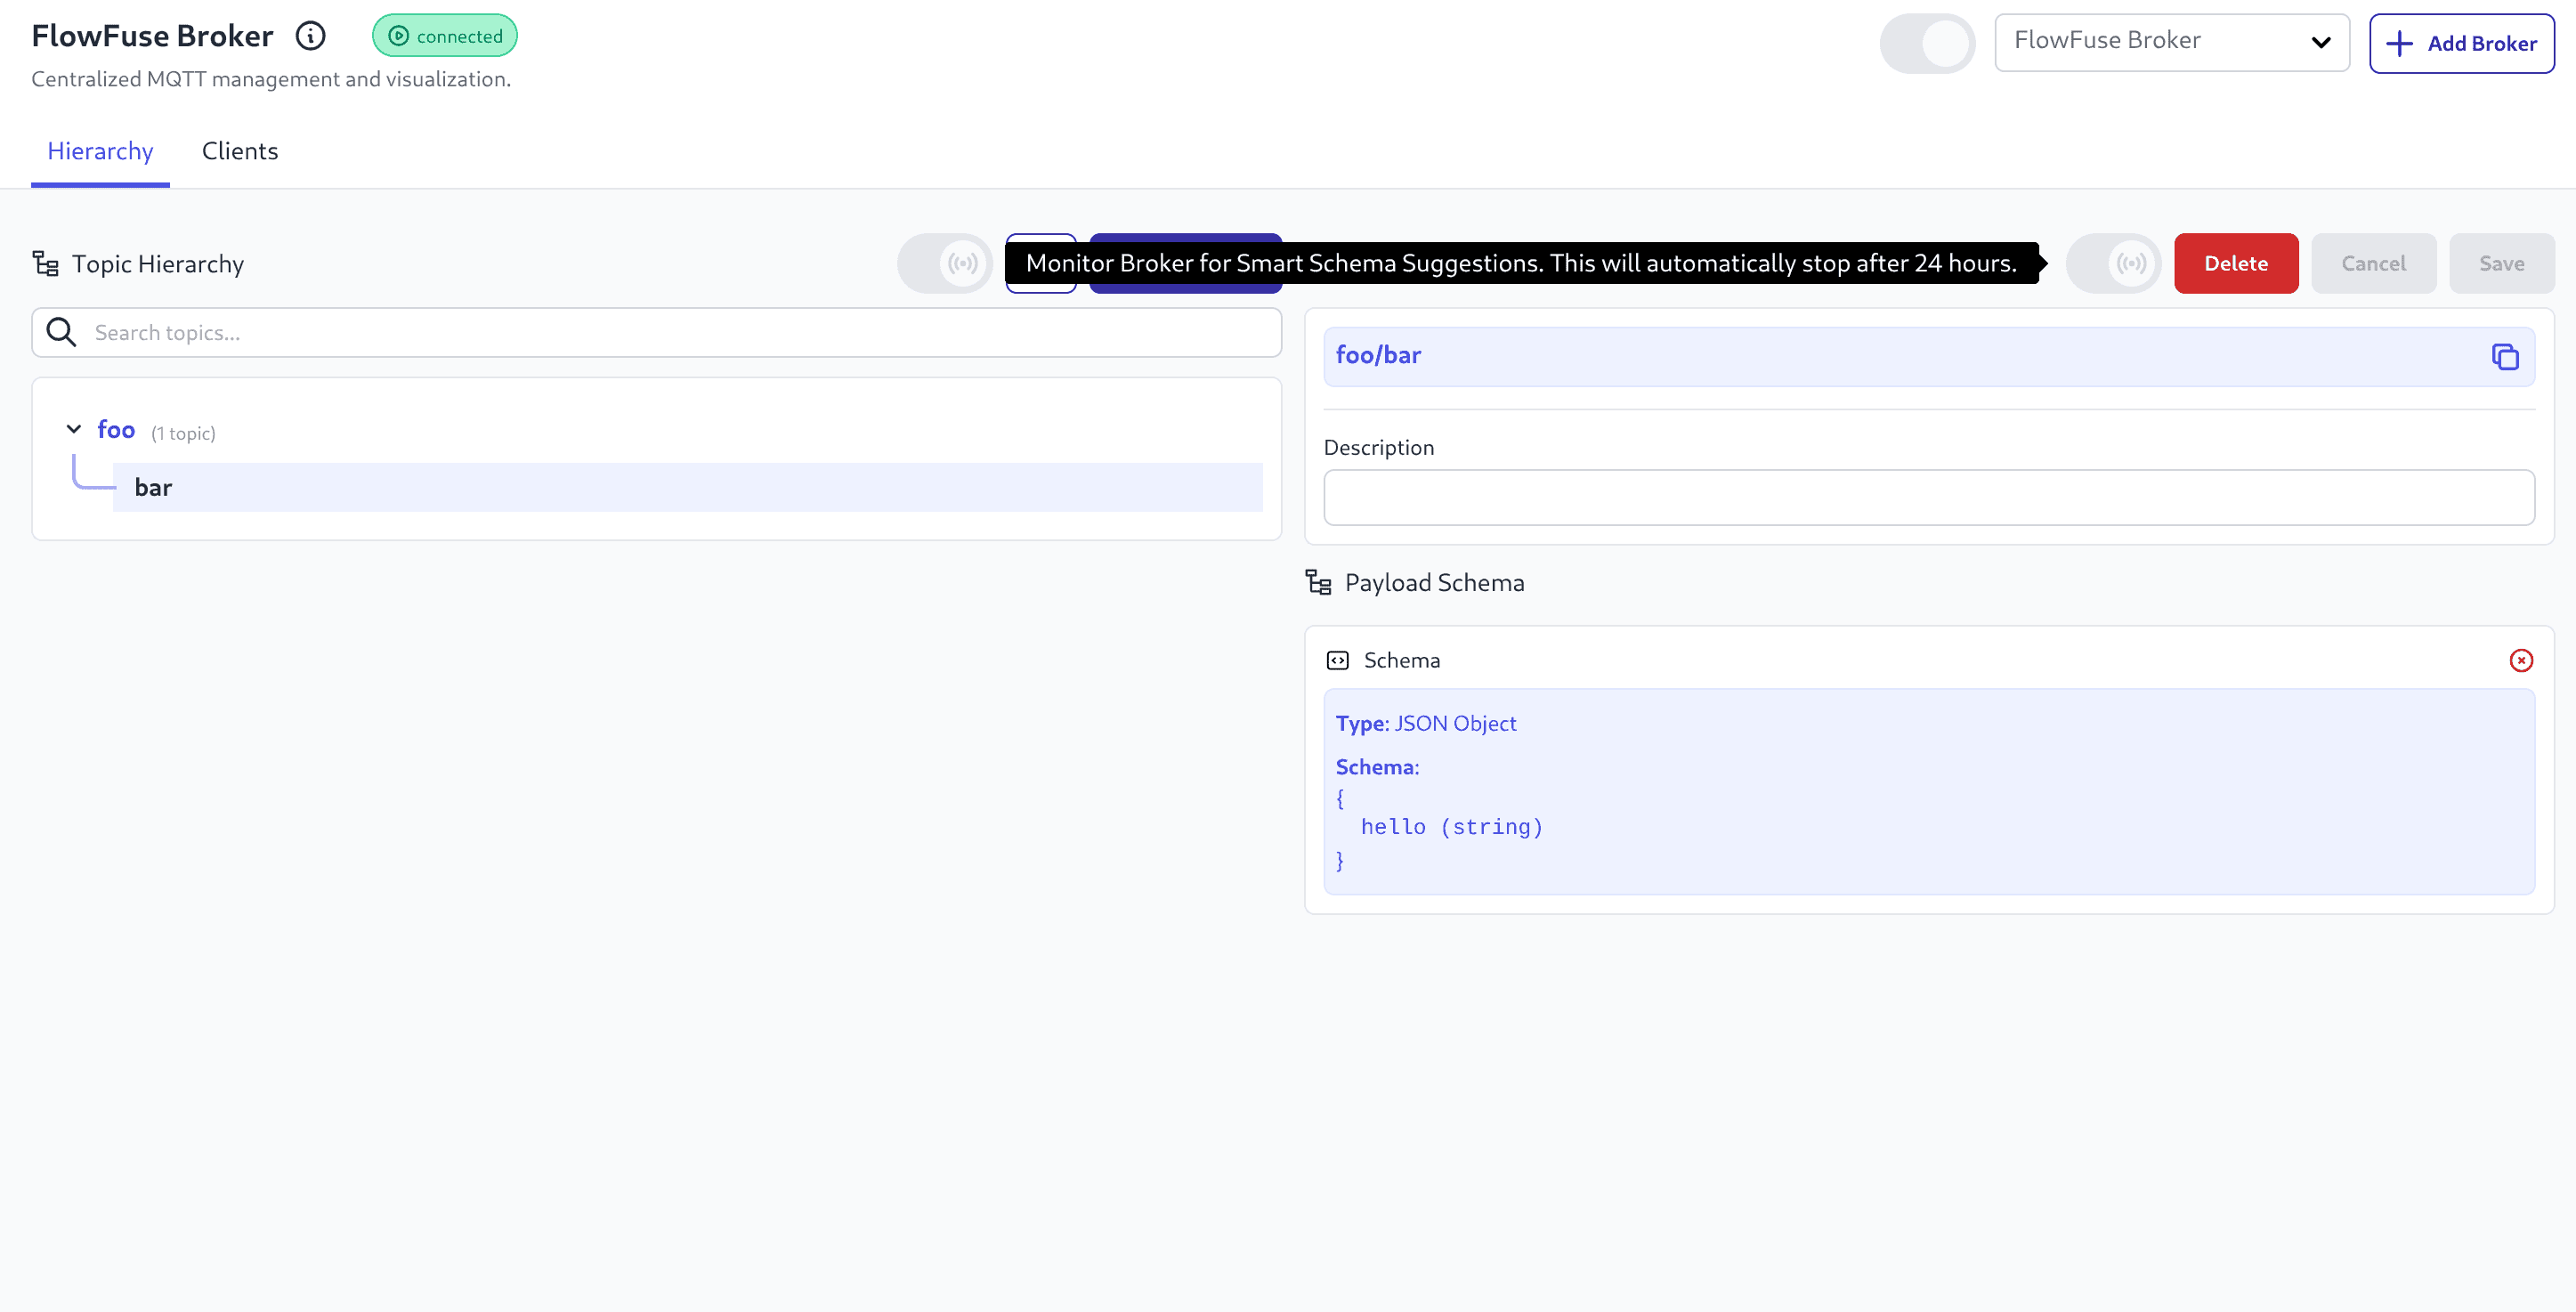Click the Payload Schema hierarchy icon
Viewport: 2576px width, 1312px height.
[x=1318, y=582]
